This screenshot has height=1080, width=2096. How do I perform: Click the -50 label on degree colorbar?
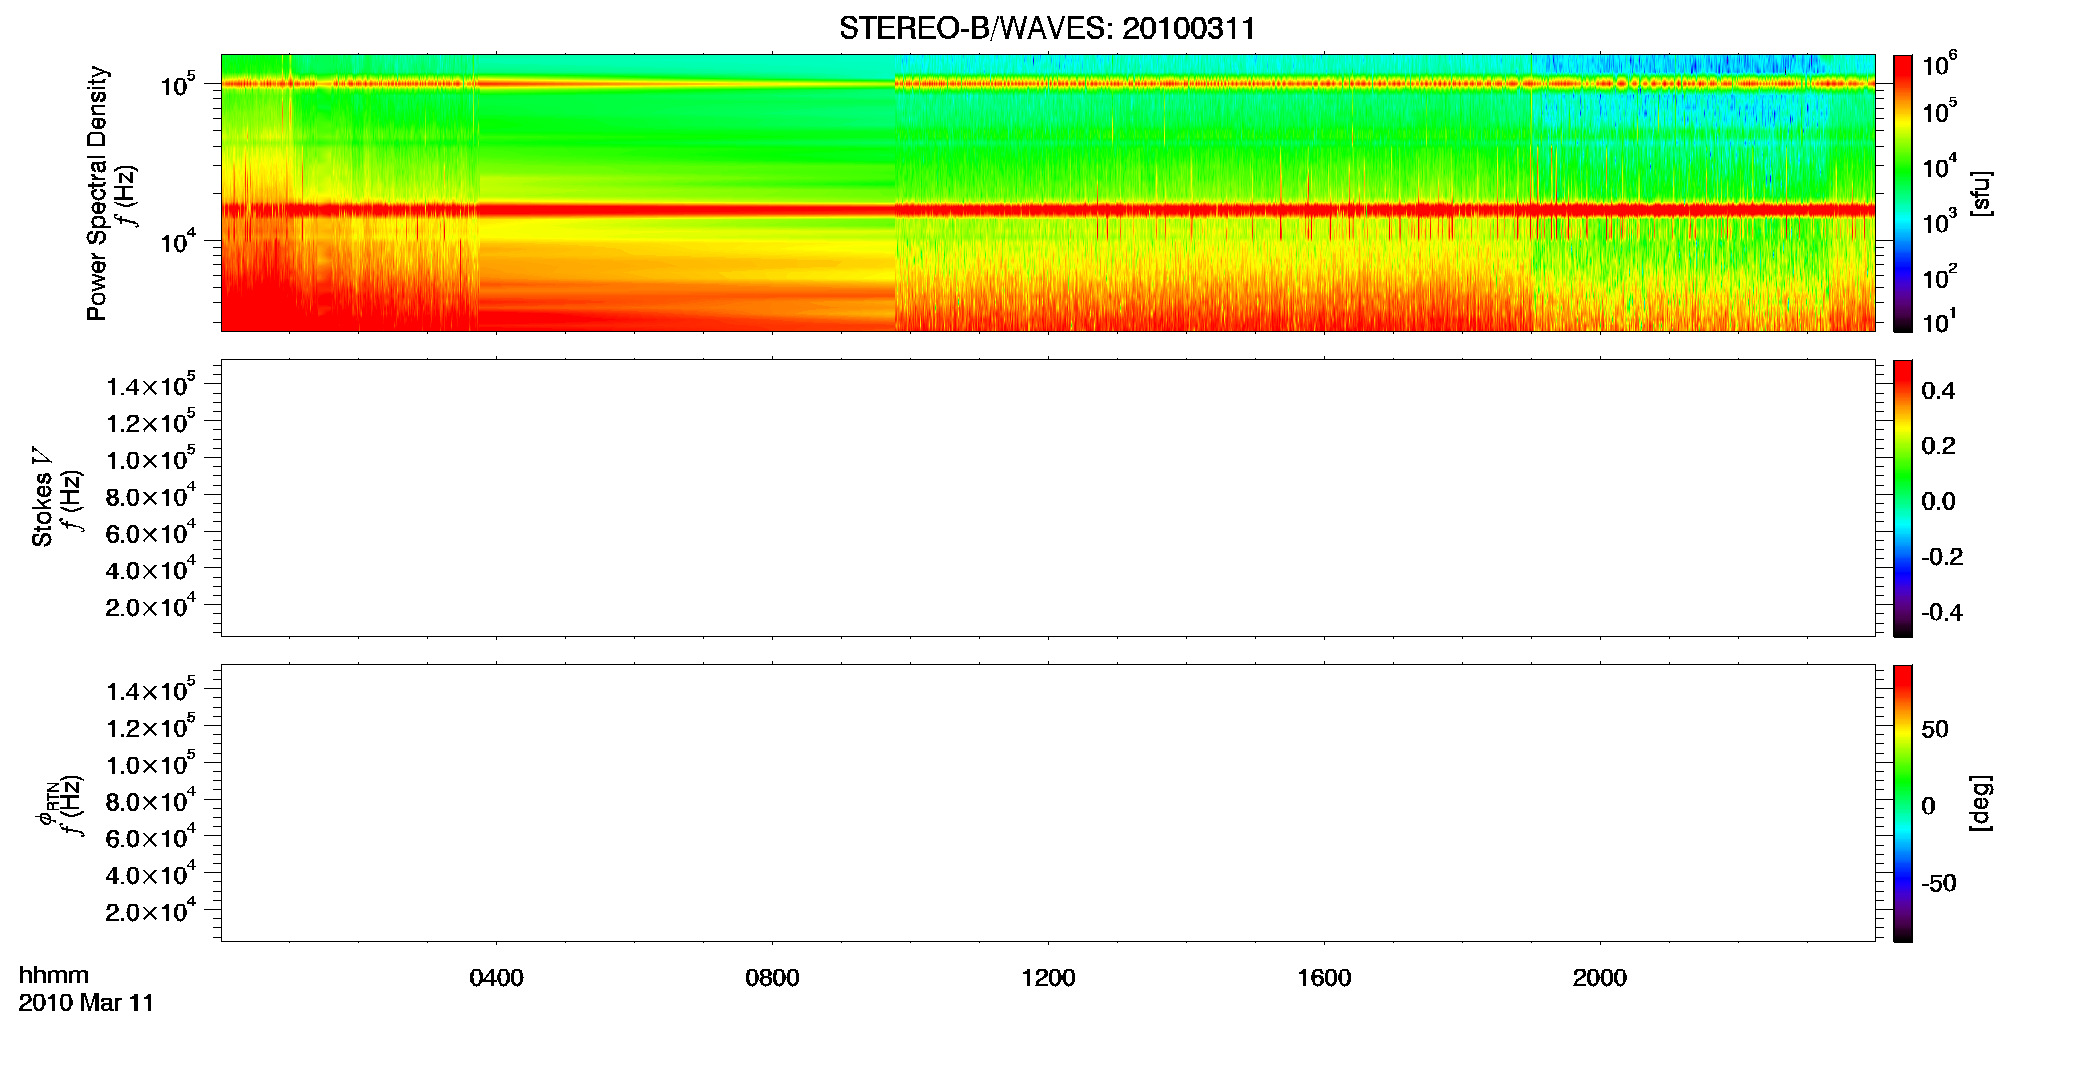point(1939,883)
